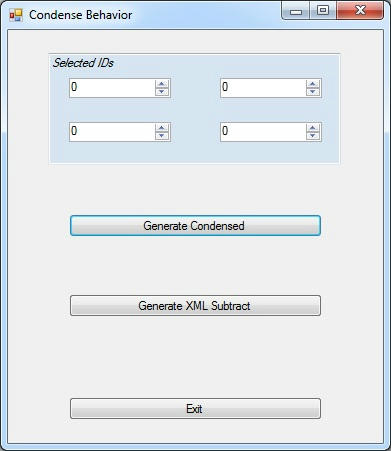Minimize the Condense Behavior window
This screenshot has height=451, width=391.
(x=296, y=11)
